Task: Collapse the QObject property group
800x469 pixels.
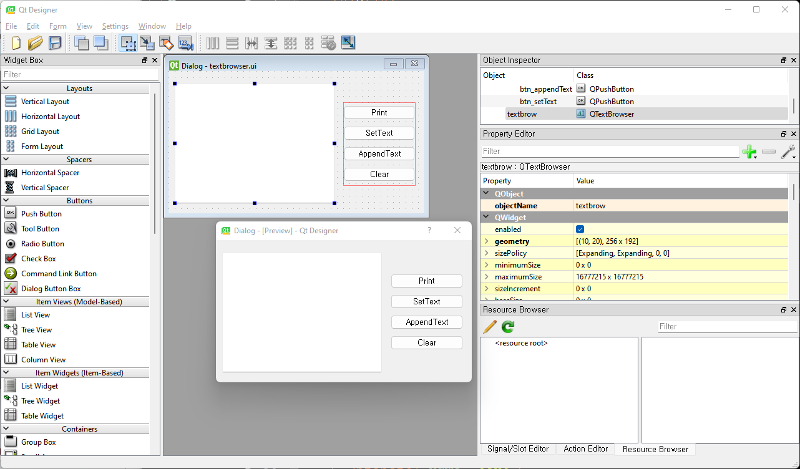Action: [486, 193]
